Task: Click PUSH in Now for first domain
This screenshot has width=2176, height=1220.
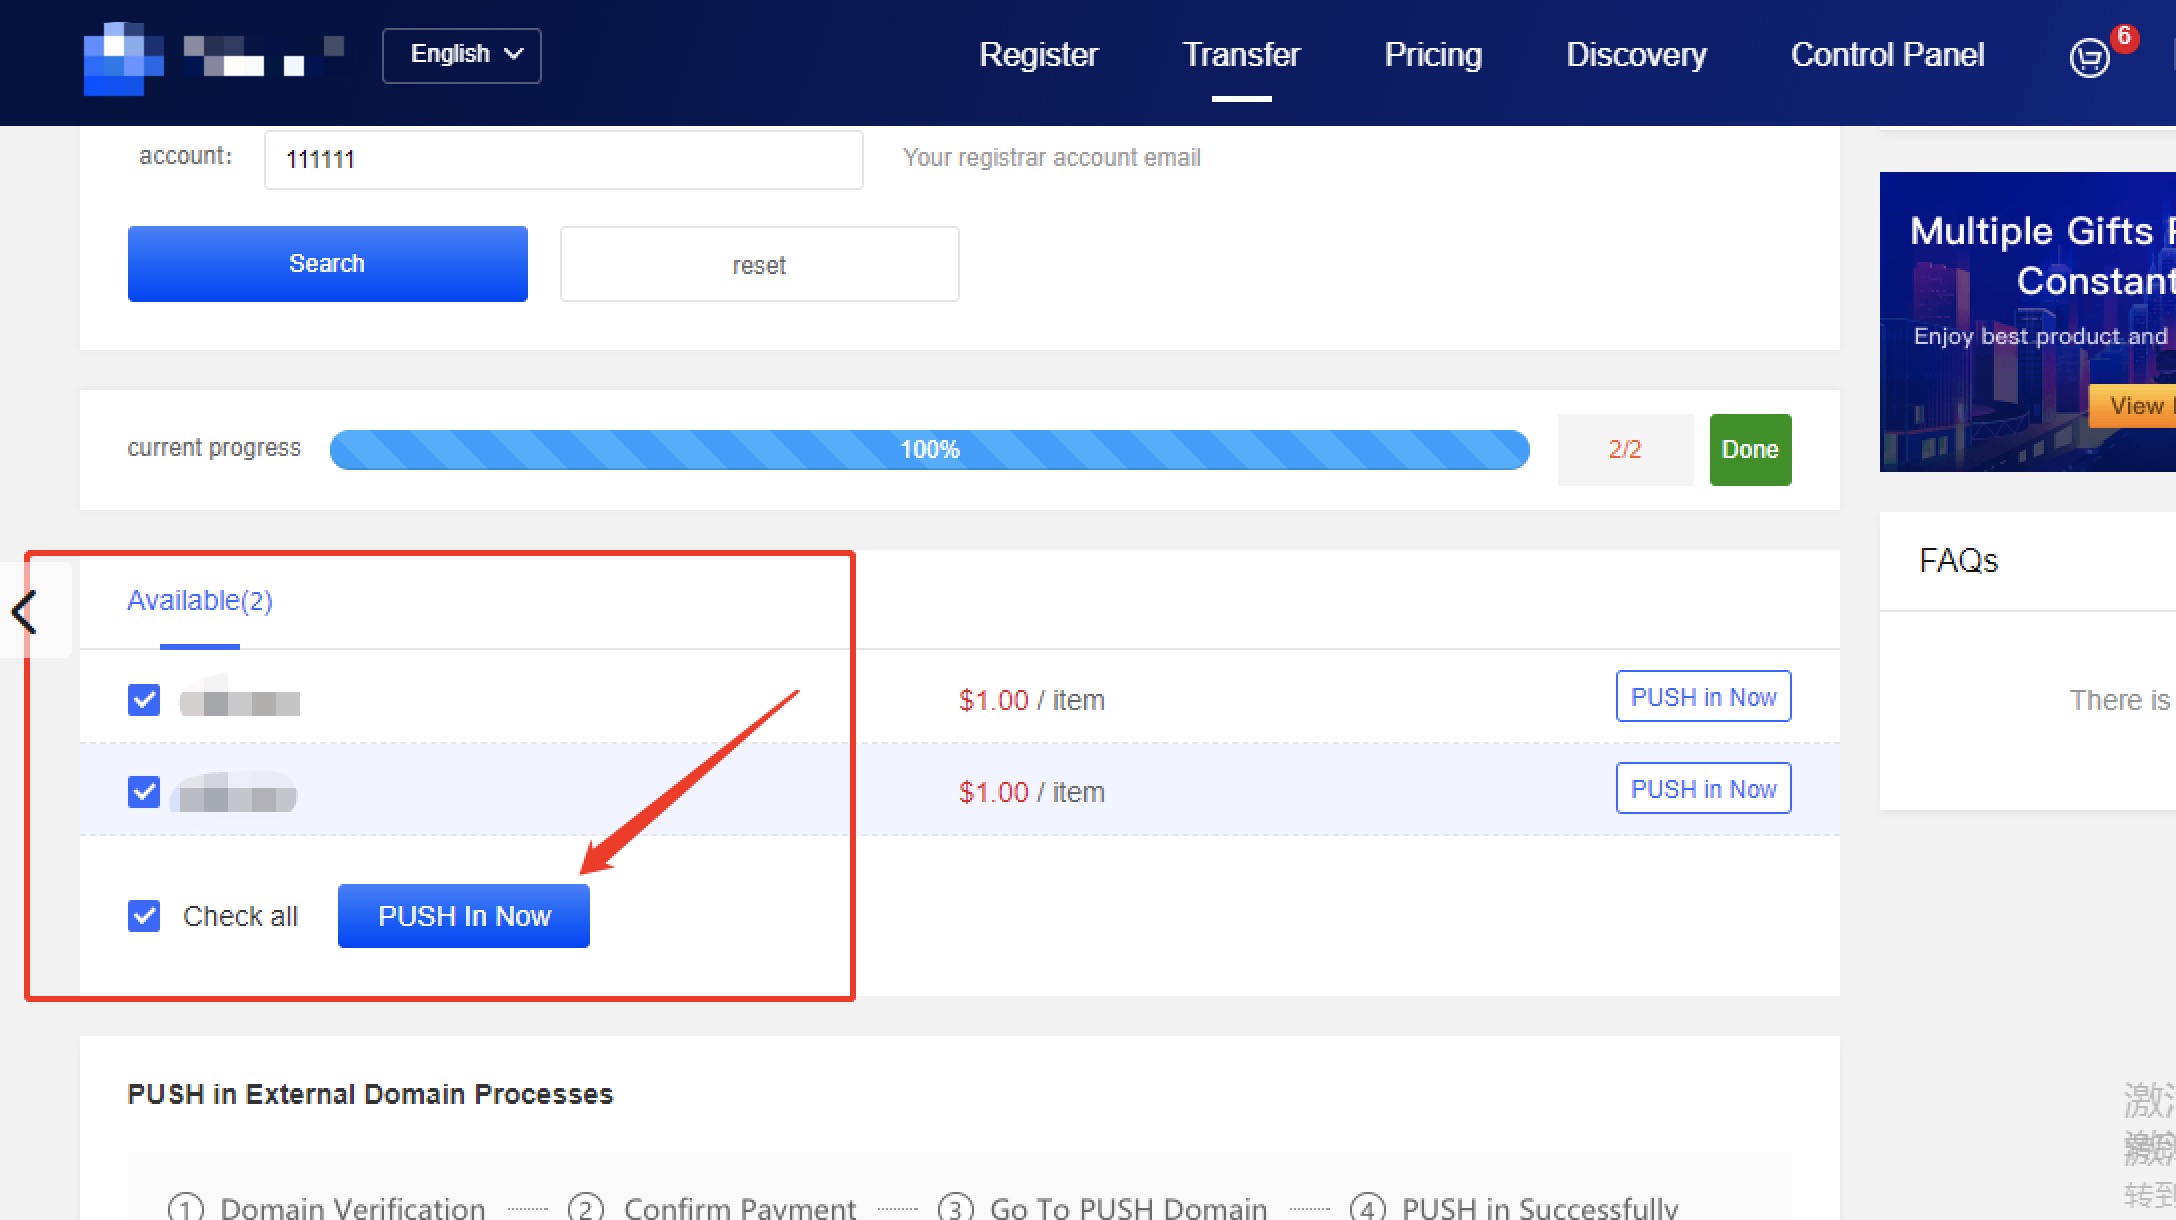Action: click(x=1703, y=697)
